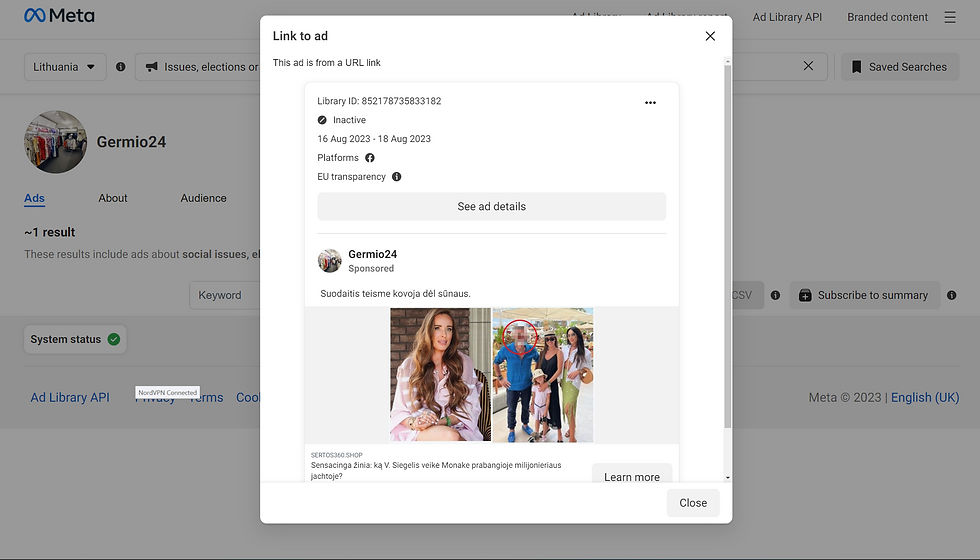
Task: Click the Close button in dialog
Action: [693, 503]
